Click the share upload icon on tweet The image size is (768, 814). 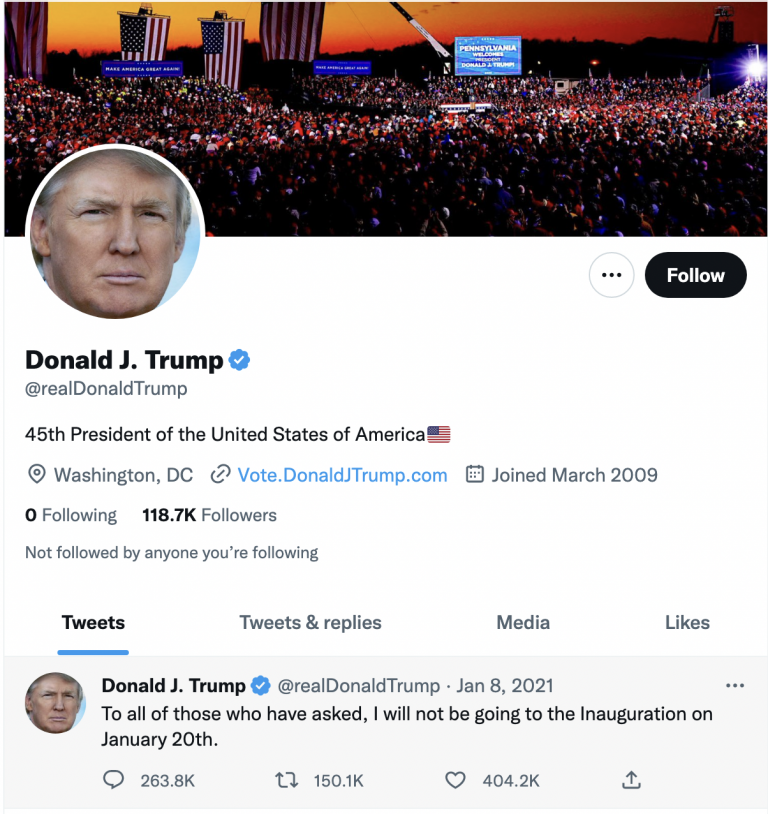point(631,780)
